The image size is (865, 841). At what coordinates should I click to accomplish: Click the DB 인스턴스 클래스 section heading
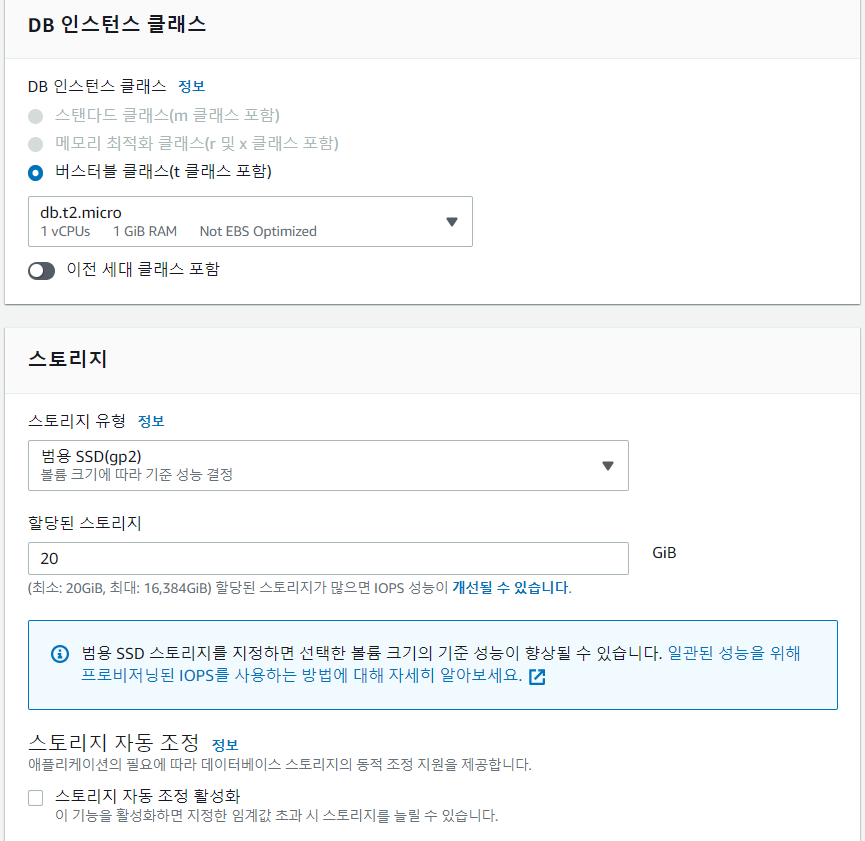[x=117, y=24]
